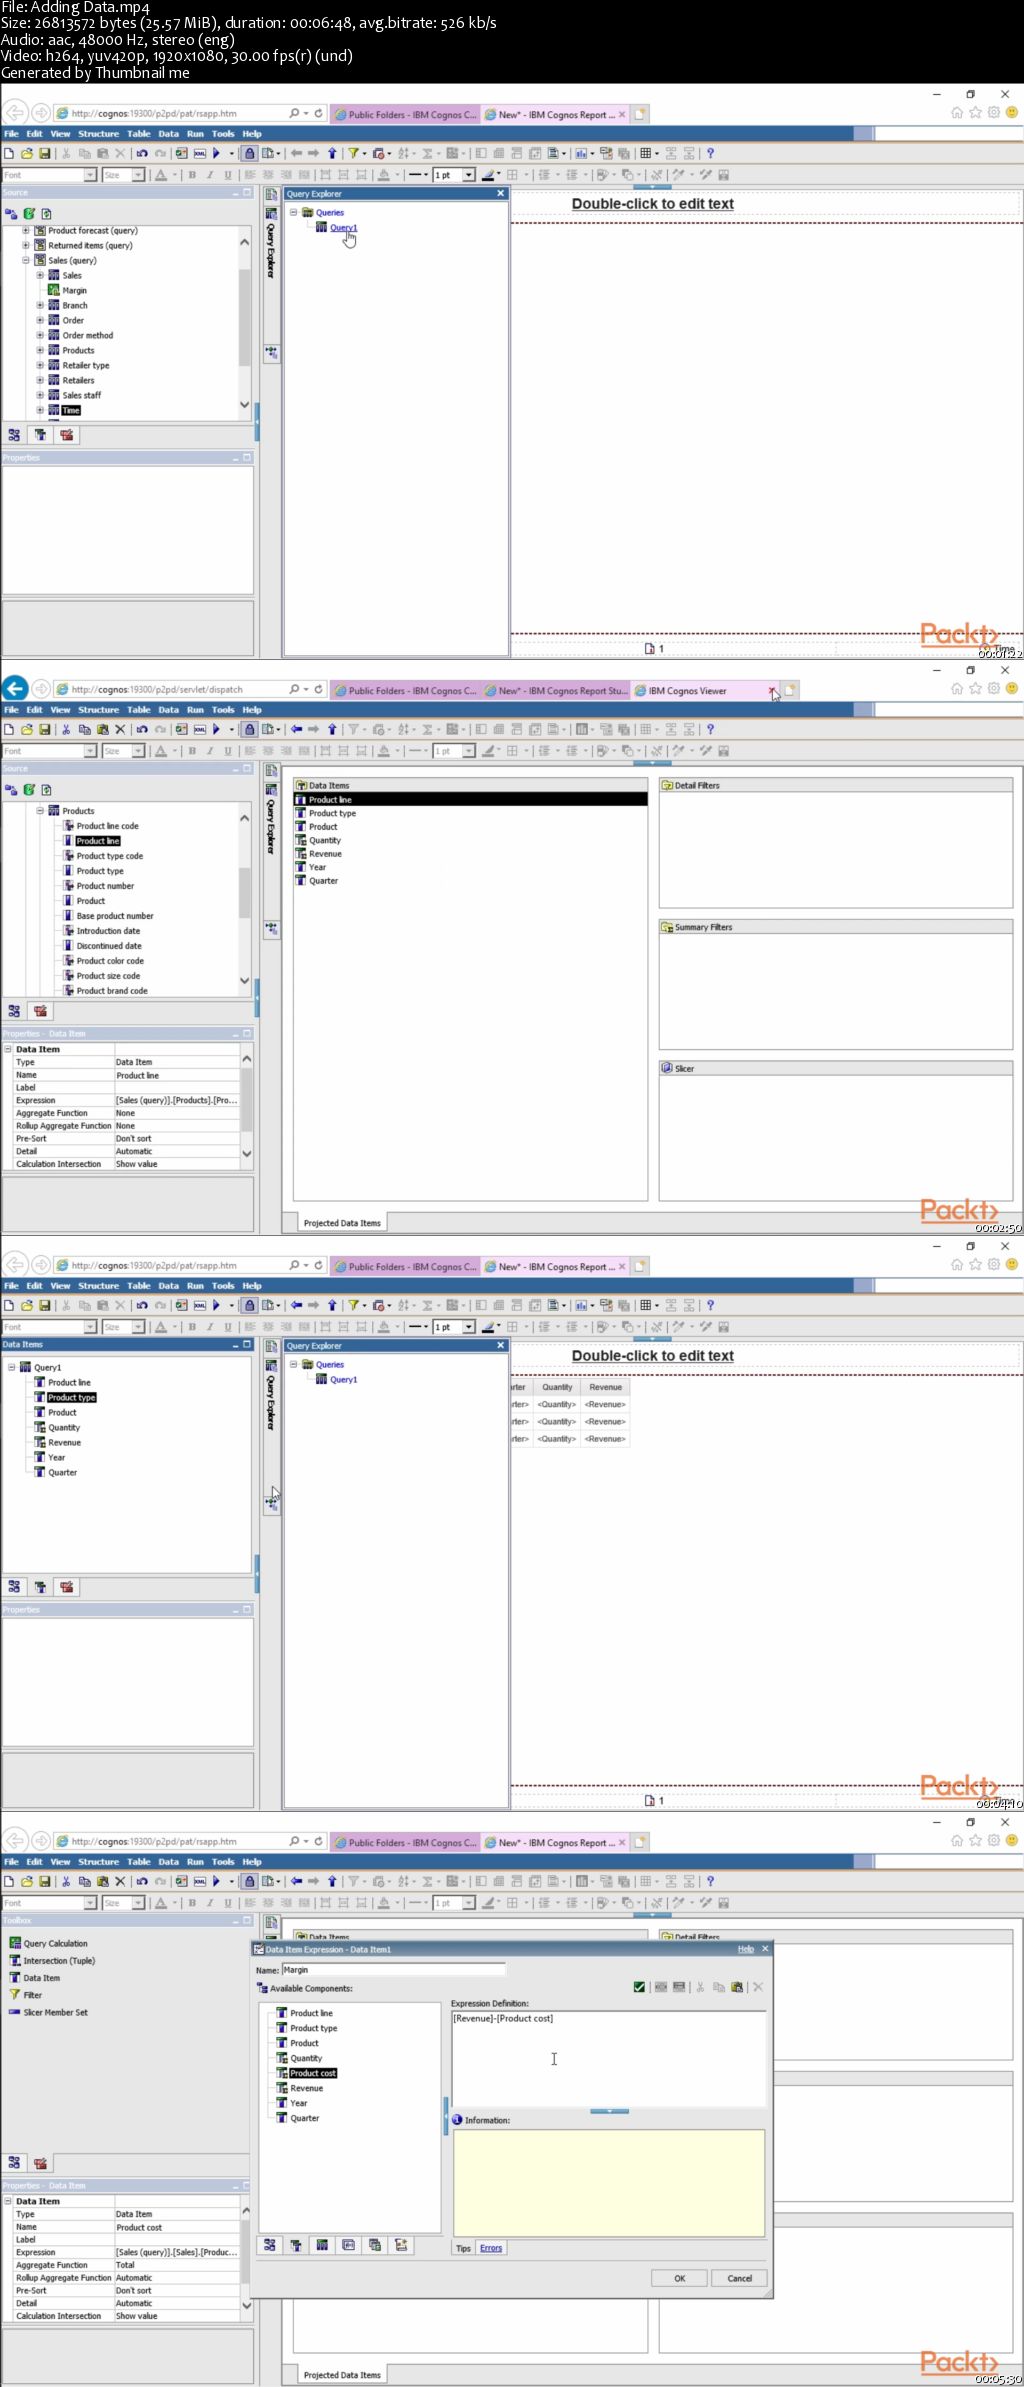Click OK in Data Item Expression dialog
Screen dimensions: 1024x2387
tap(679, 2278)
